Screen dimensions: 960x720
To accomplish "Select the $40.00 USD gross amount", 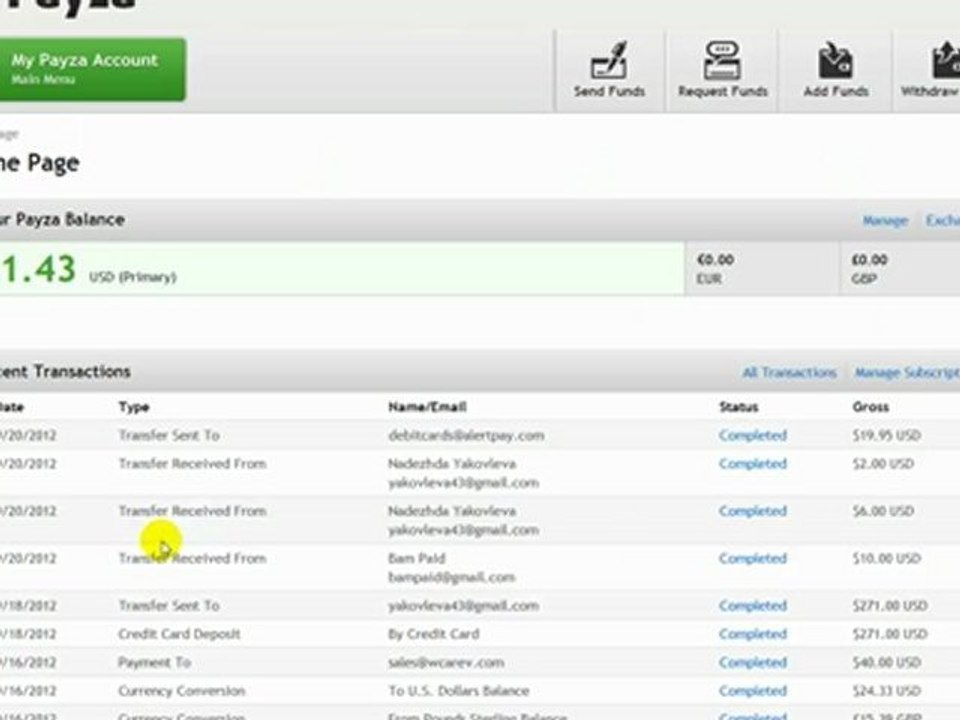I will point(887,662).
